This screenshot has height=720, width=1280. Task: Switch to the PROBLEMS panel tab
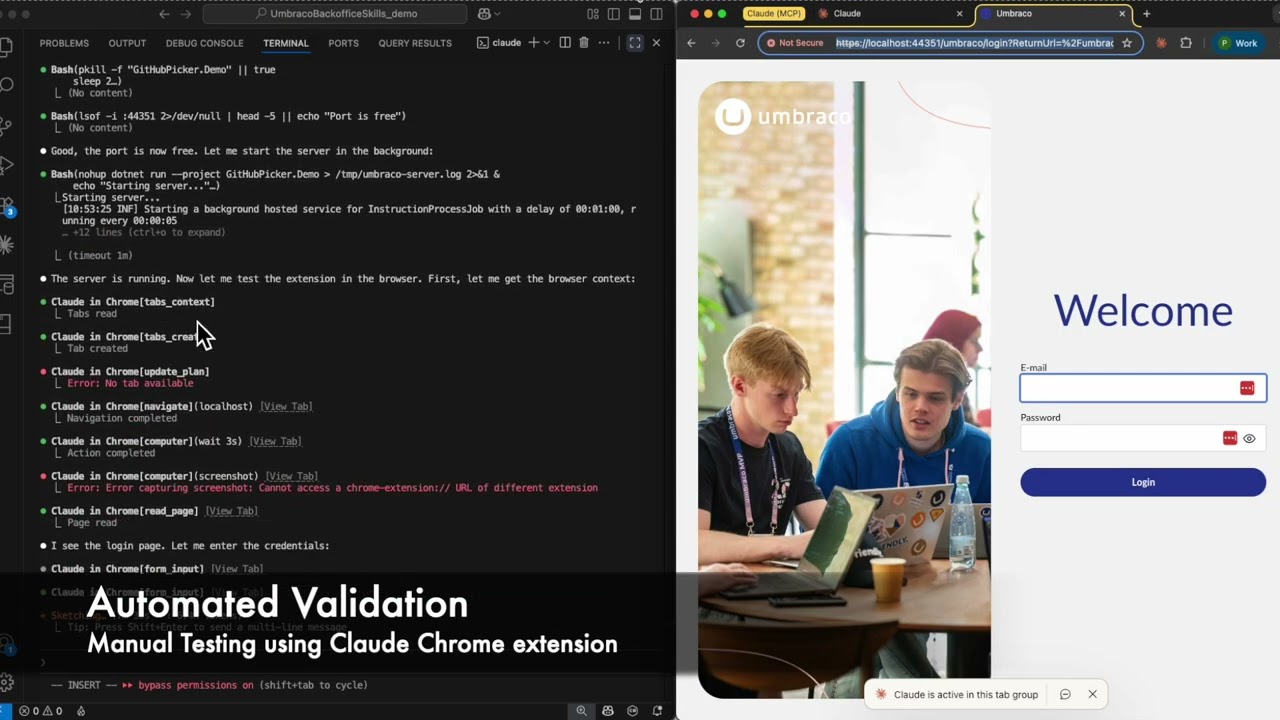(64, 43)
